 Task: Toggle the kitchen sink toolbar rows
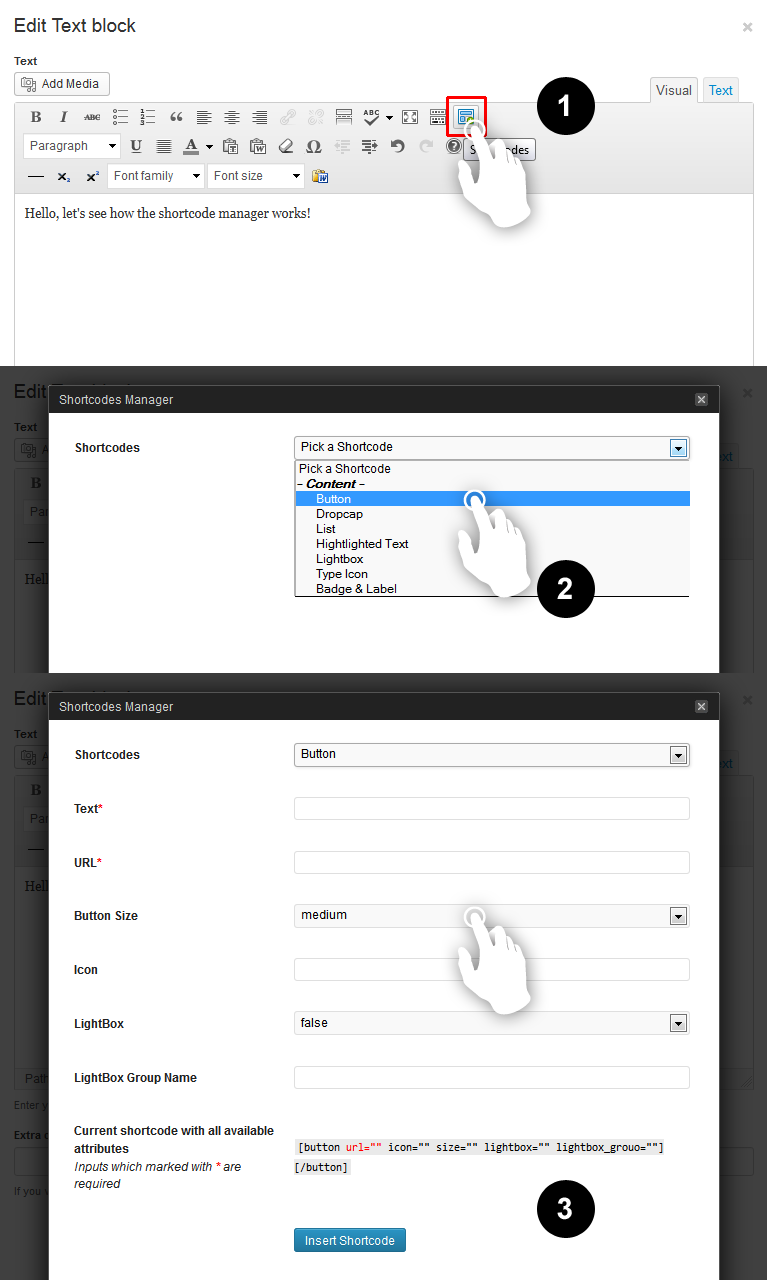[438, 117]
